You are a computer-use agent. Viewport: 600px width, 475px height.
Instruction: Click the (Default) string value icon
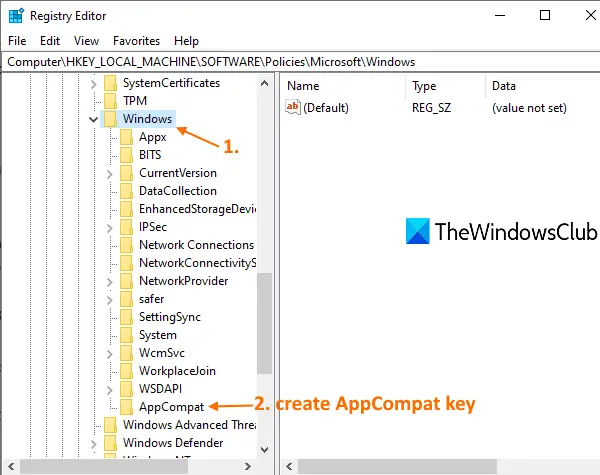coord(293,107)
